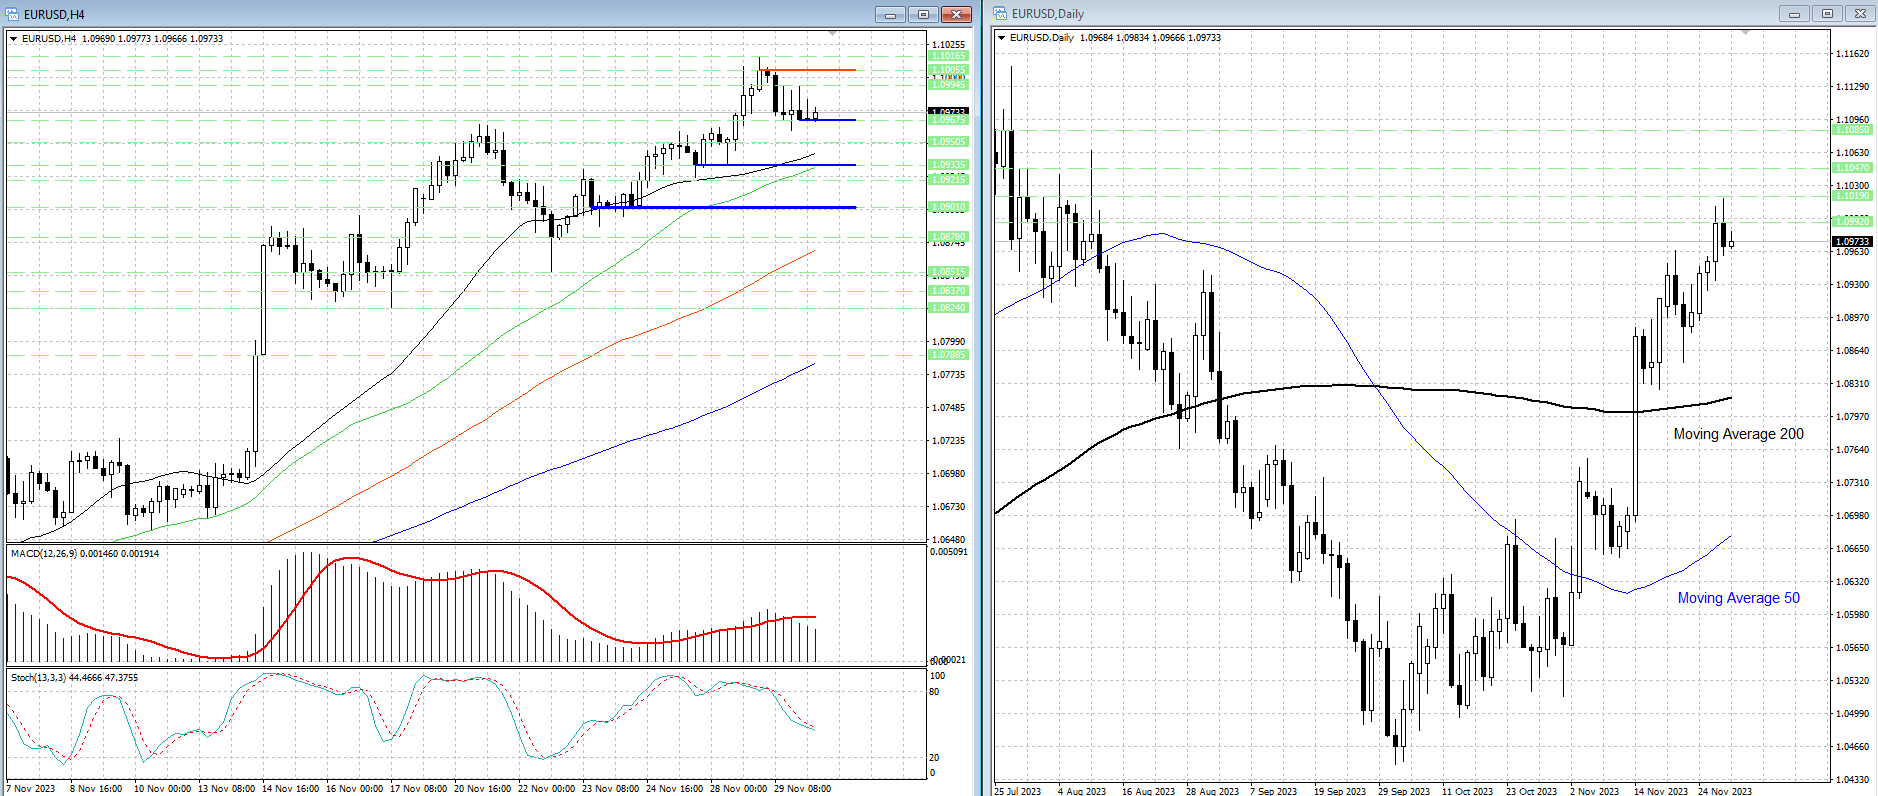Image resolution: width=1878 pixels, height=796 pixels.
Task: Close the EURUSD,H4 chart window
Action: coord(956,14)
